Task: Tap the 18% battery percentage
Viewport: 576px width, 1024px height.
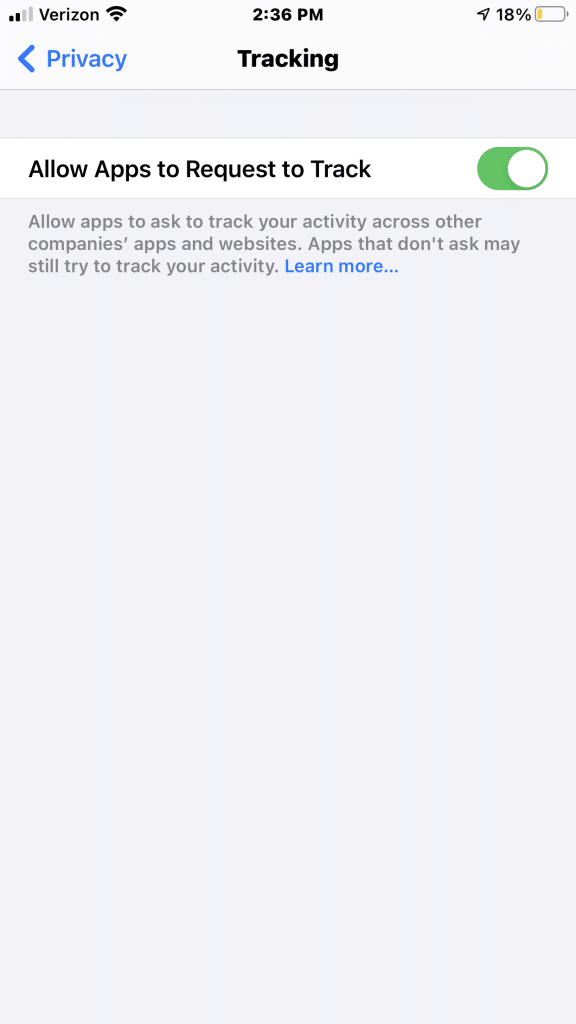Action: 513,14
